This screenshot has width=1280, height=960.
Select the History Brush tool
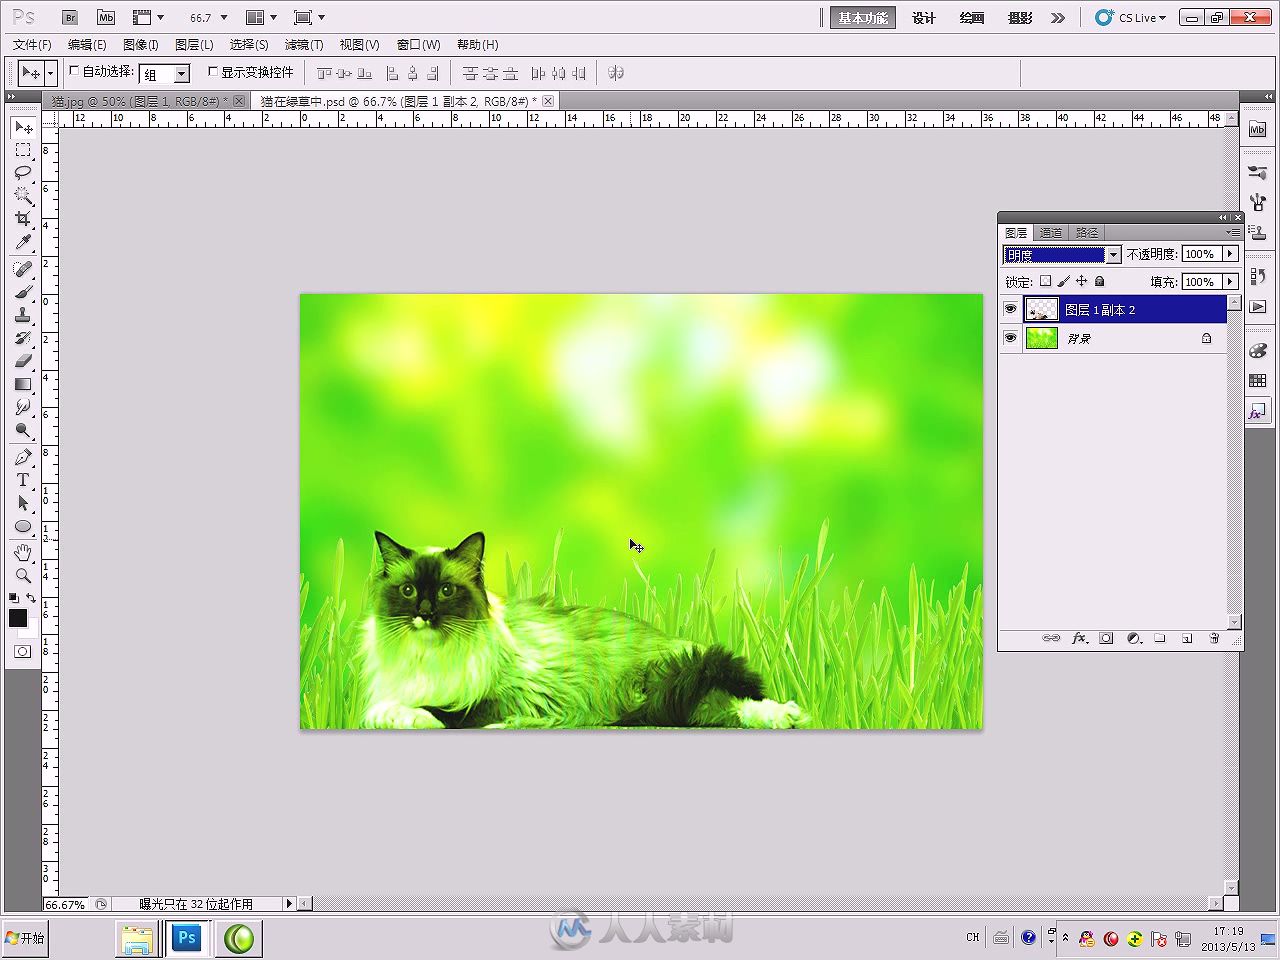[x=23, y=339]
